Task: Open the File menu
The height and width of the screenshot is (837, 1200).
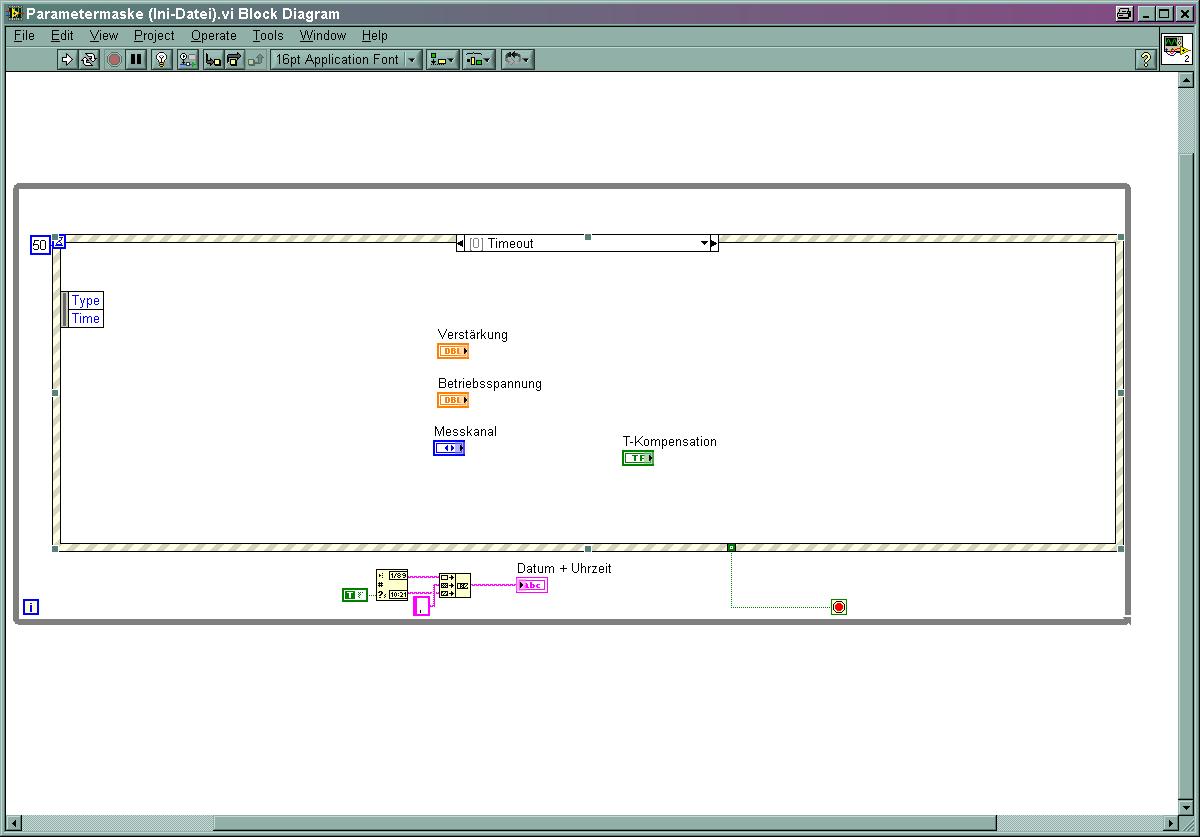Action: pyautogui.click(x=24, y=35)
